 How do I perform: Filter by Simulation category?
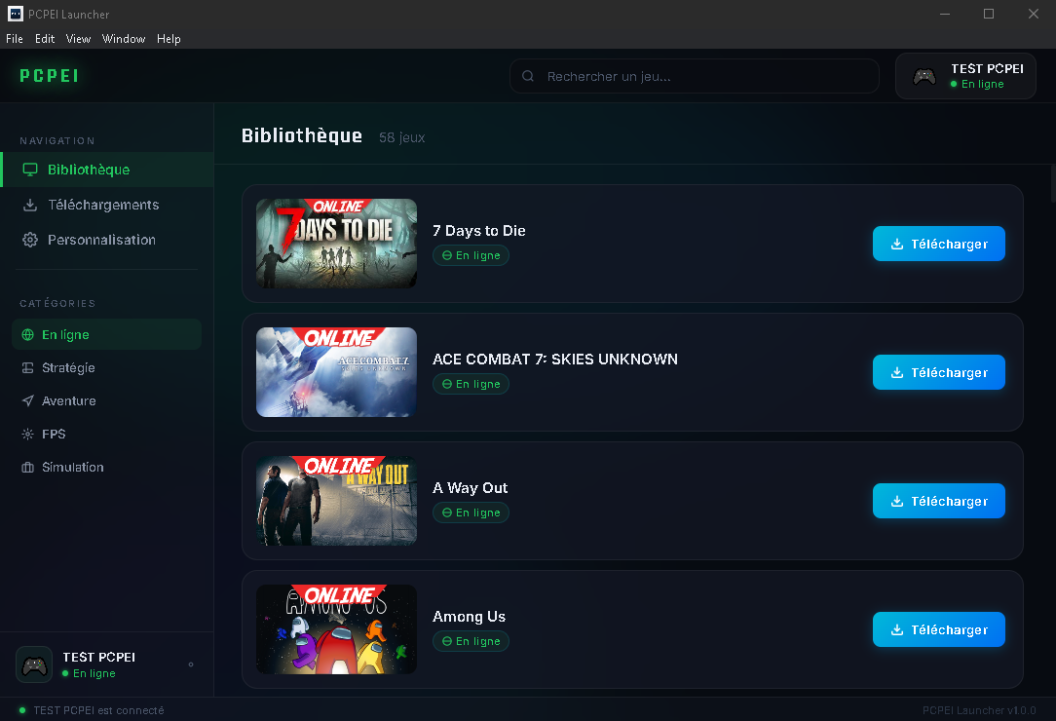tap(106, 467)
